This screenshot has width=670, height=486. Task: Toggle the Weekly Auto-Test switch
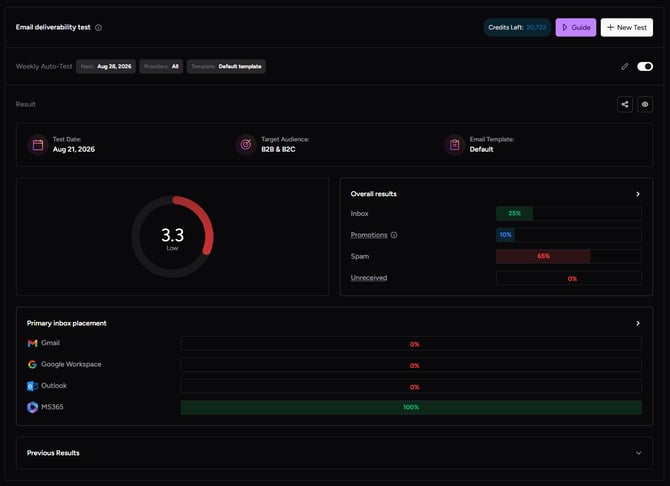tap(645, 66)
